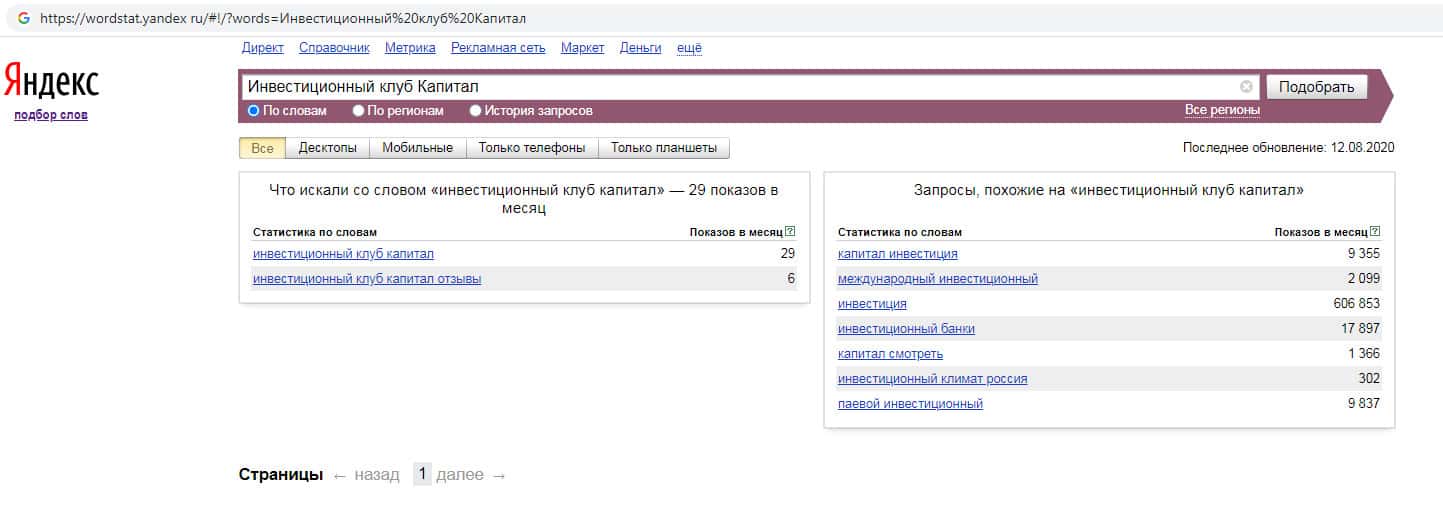Open the 'инвестиционный клуб капитал отзывы' query link
Image resolution: width=1443 pixels, height=513 pixels.
click(x=367, y=279)
